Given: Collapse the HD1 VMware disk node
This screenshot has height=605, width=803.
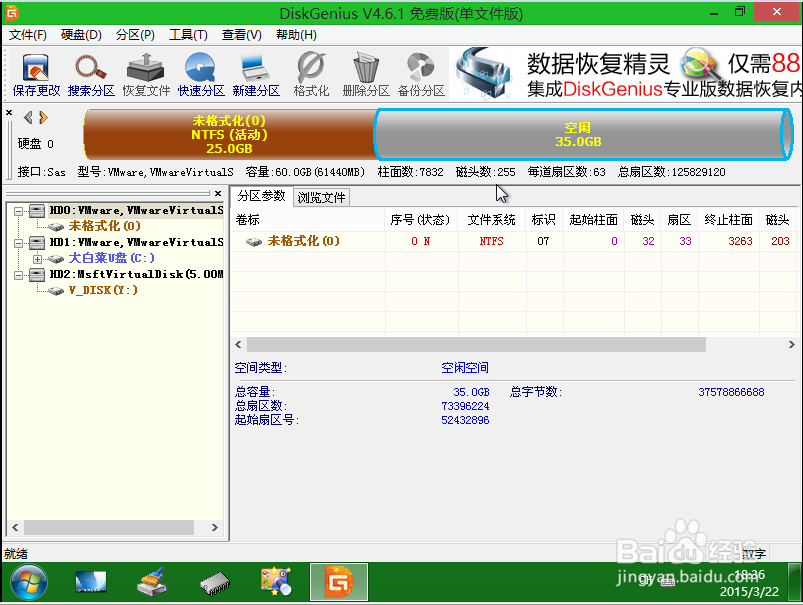Looking at the screenshot, I should (x=18, y=243).
